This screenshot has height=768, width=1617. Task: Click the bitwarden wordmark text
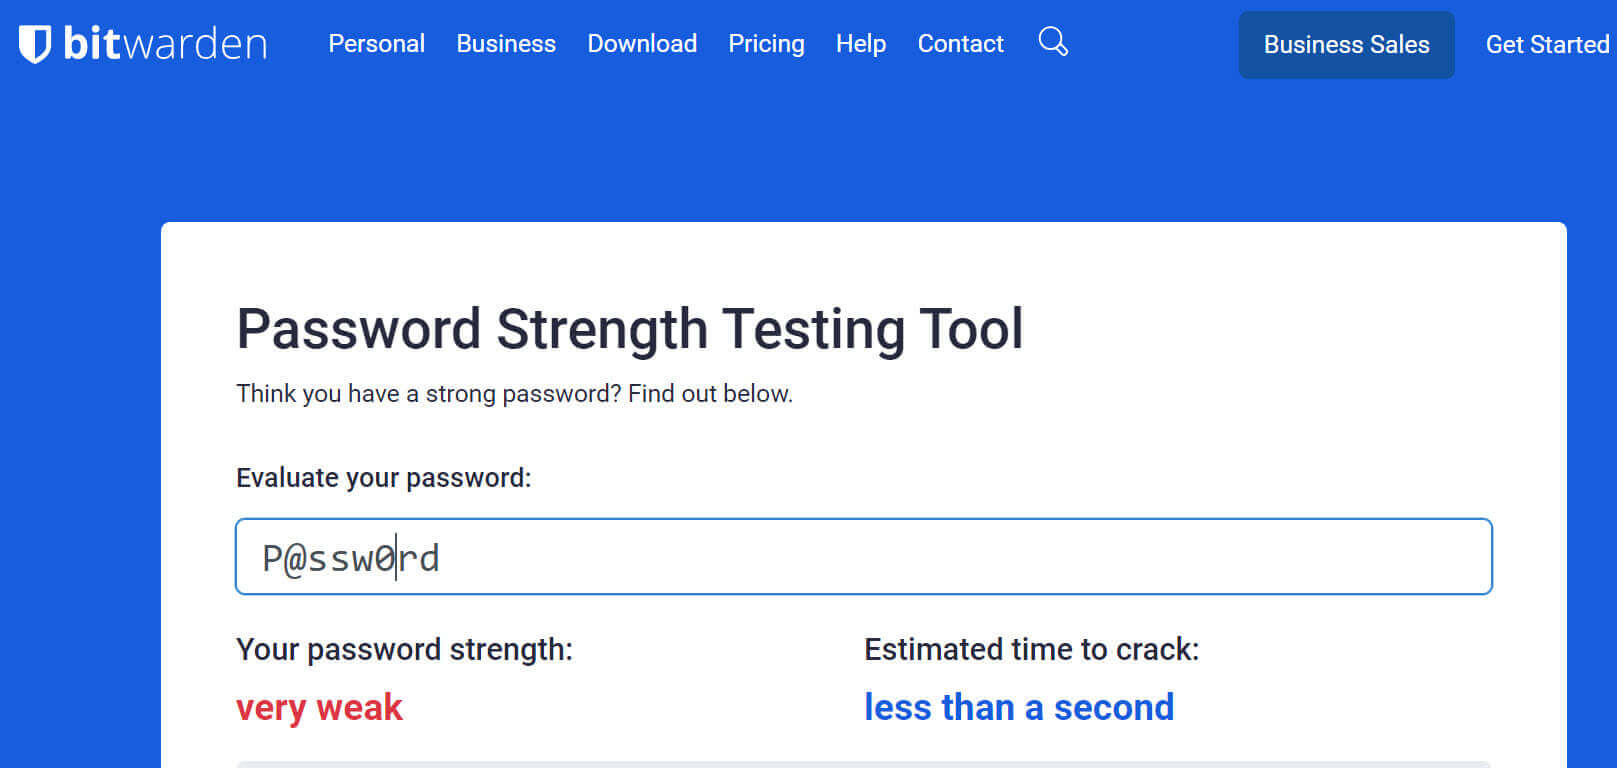coord(165,44)
